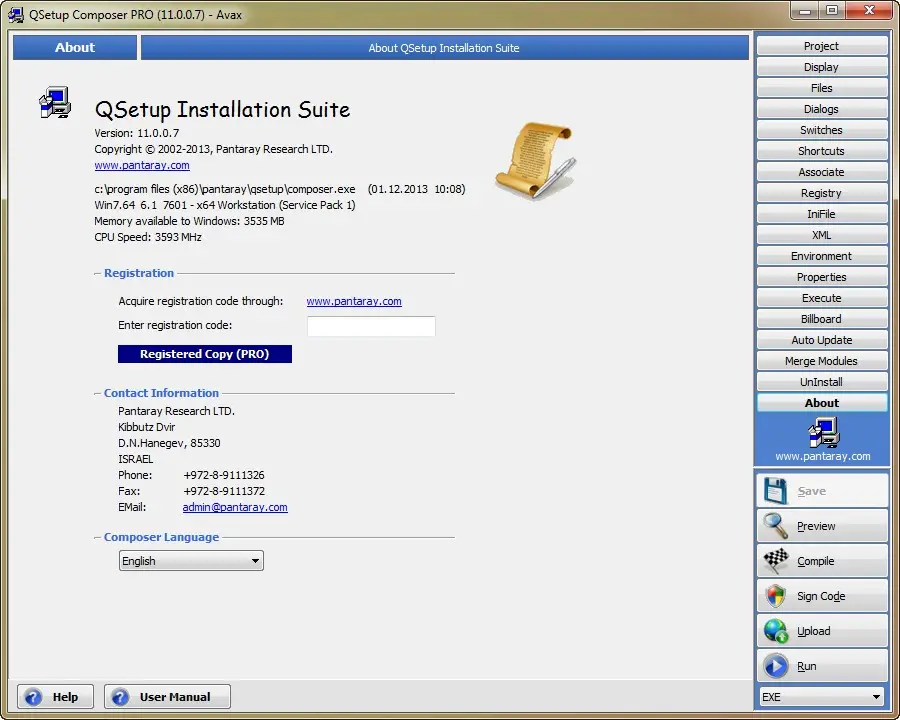Click the question mark icon on User Manual
This screenshot has width=900, height=720.
tap(120, 697)
